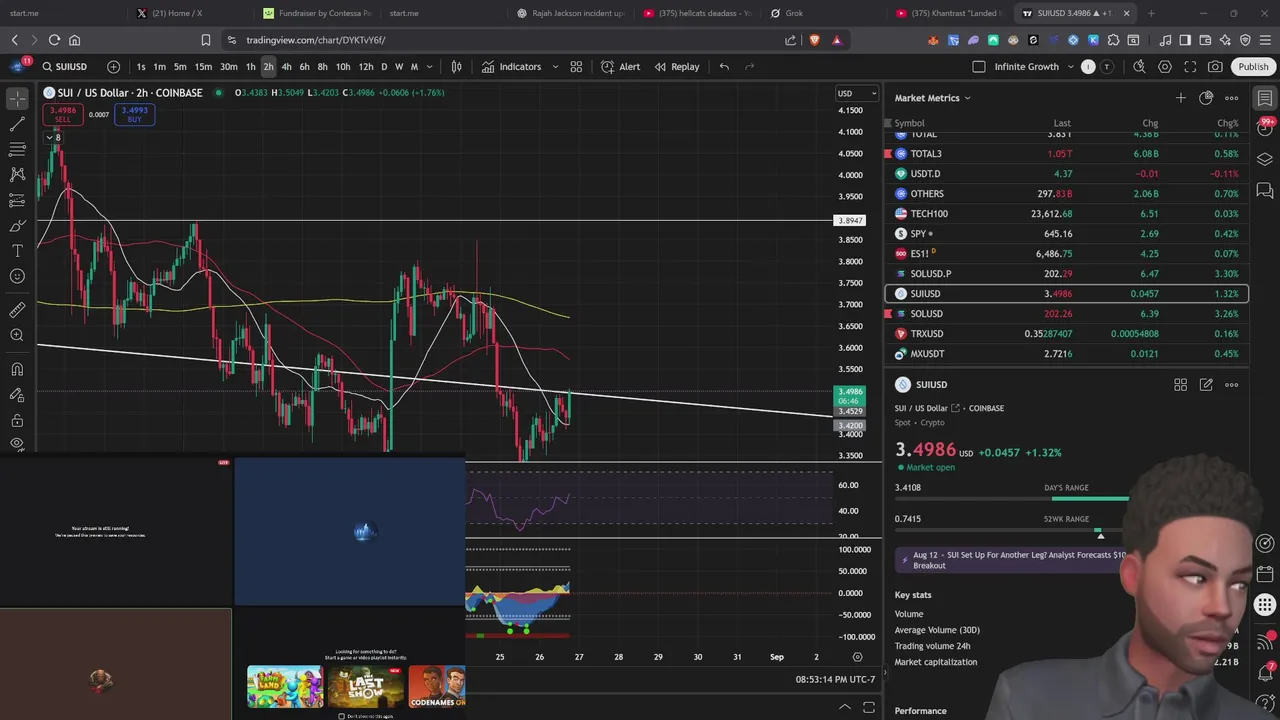Switch to 1h timeframe
Viewport: 1280px width, 720px height.
(251, 67)
